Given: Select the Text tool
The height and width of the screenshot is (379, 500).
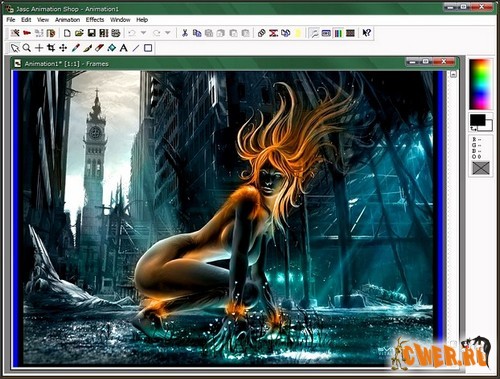Looking at the screenshot, I should pyautogui.click(x=124, y=48).
